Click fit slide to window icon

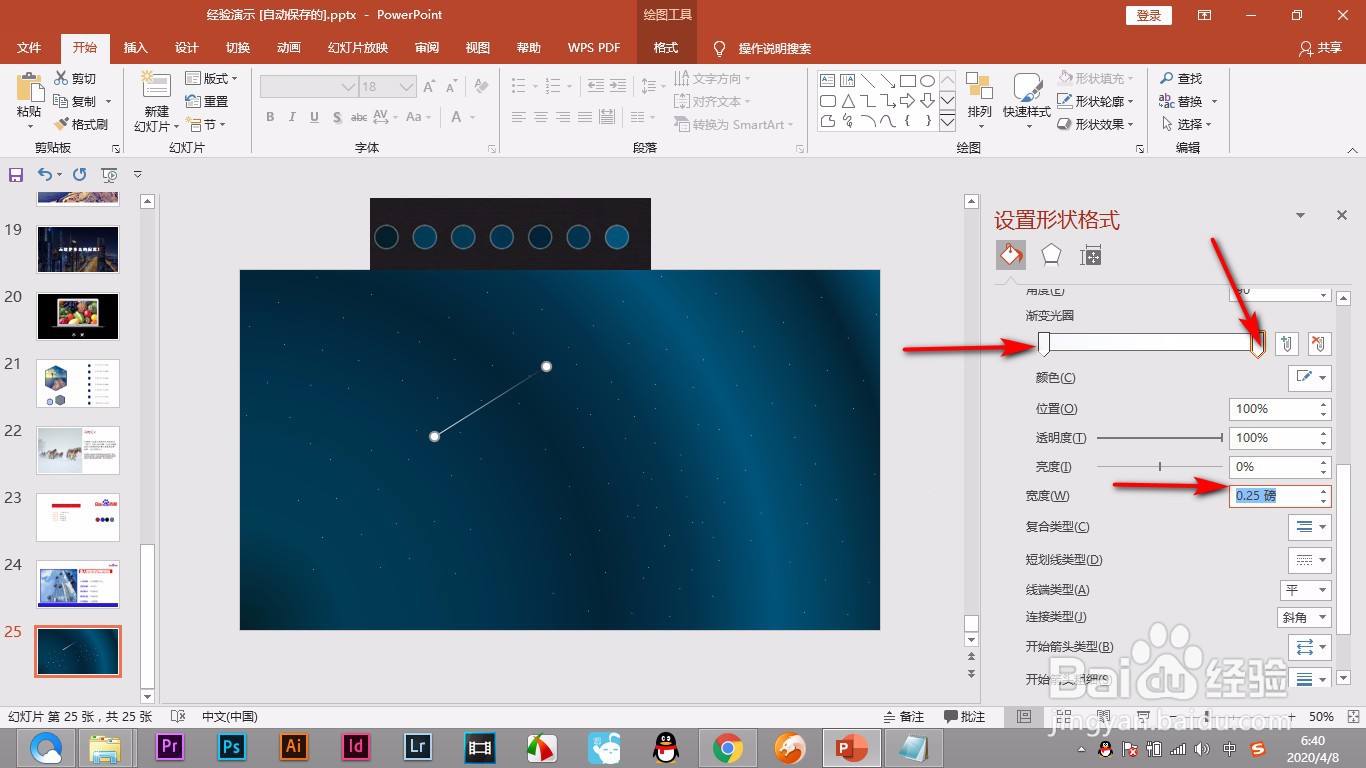[1351, 717]
